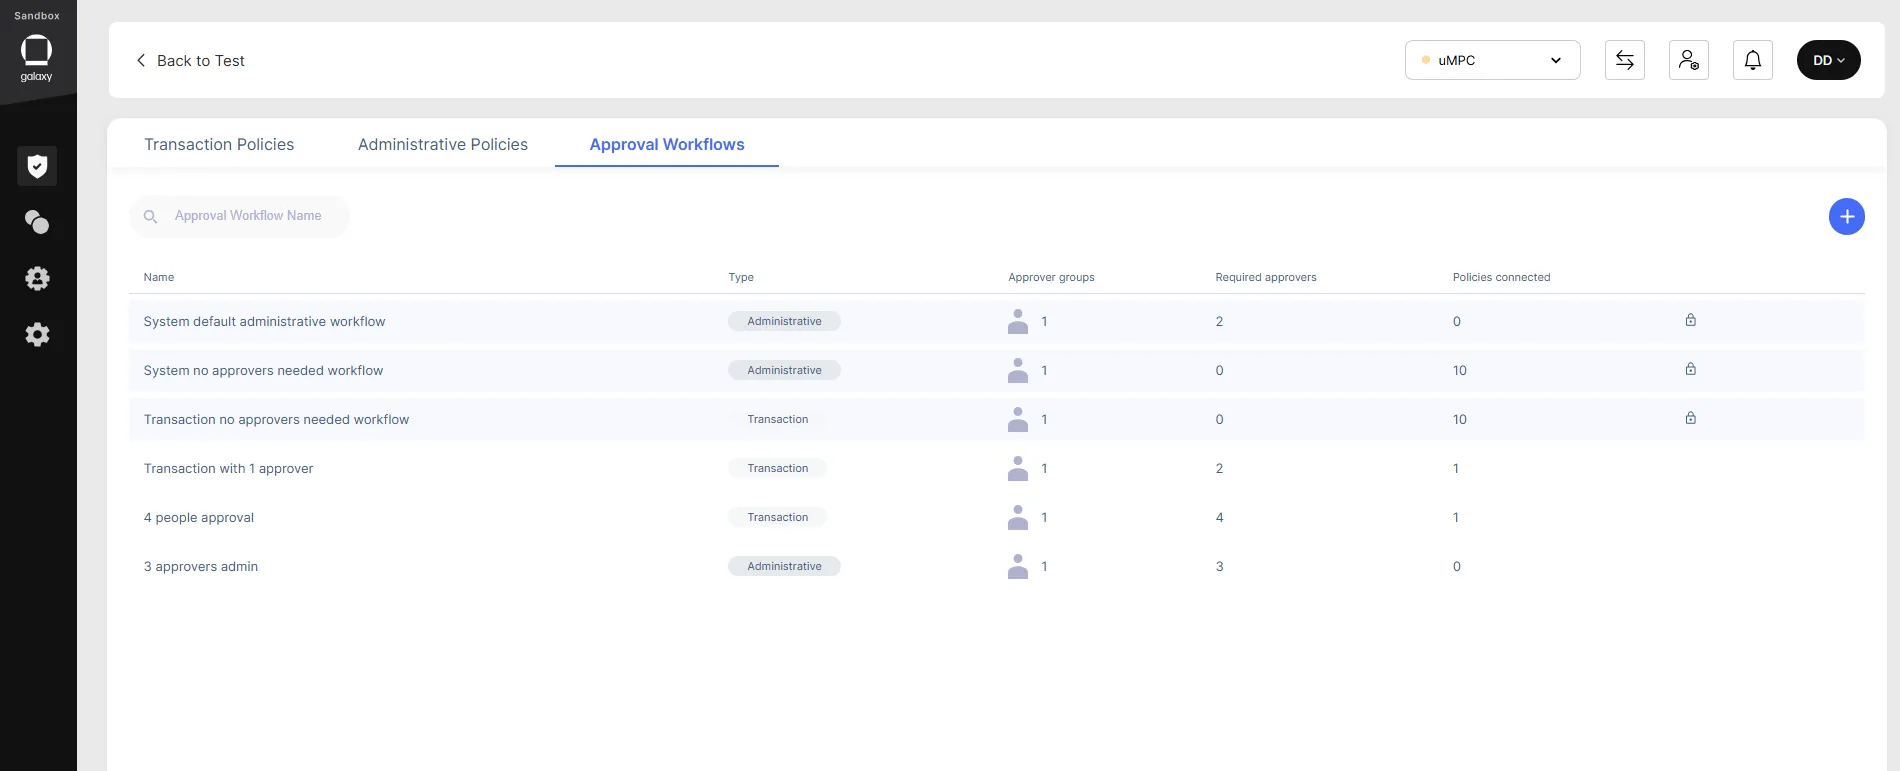Open the shield policies sidebar icon
The height and width of the screenshot is (771, 1900).
37,166
